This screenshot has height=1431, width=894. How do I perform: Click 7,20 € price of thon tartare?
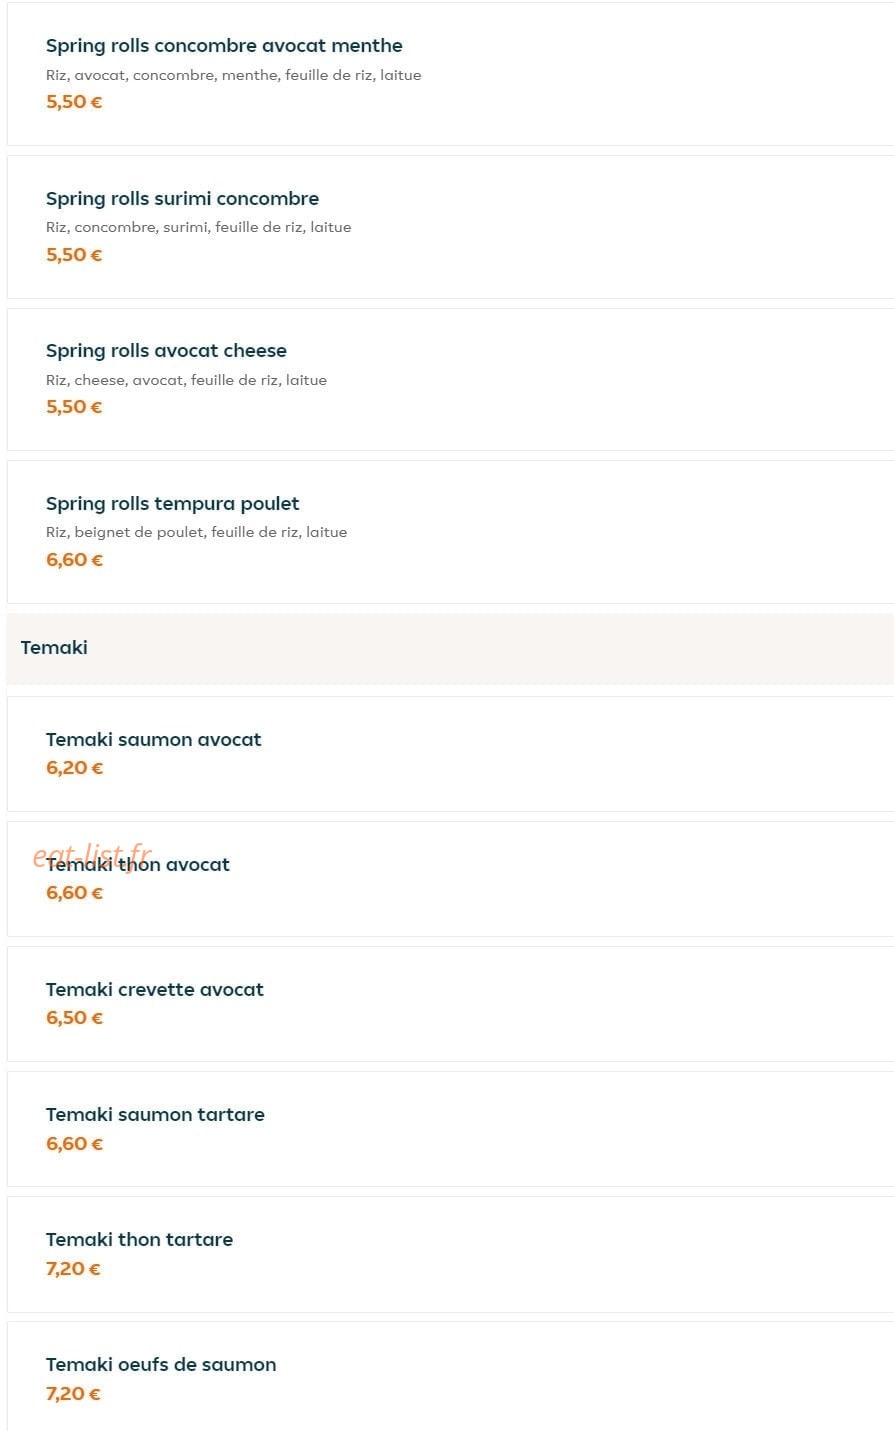tap(73, 1269)
